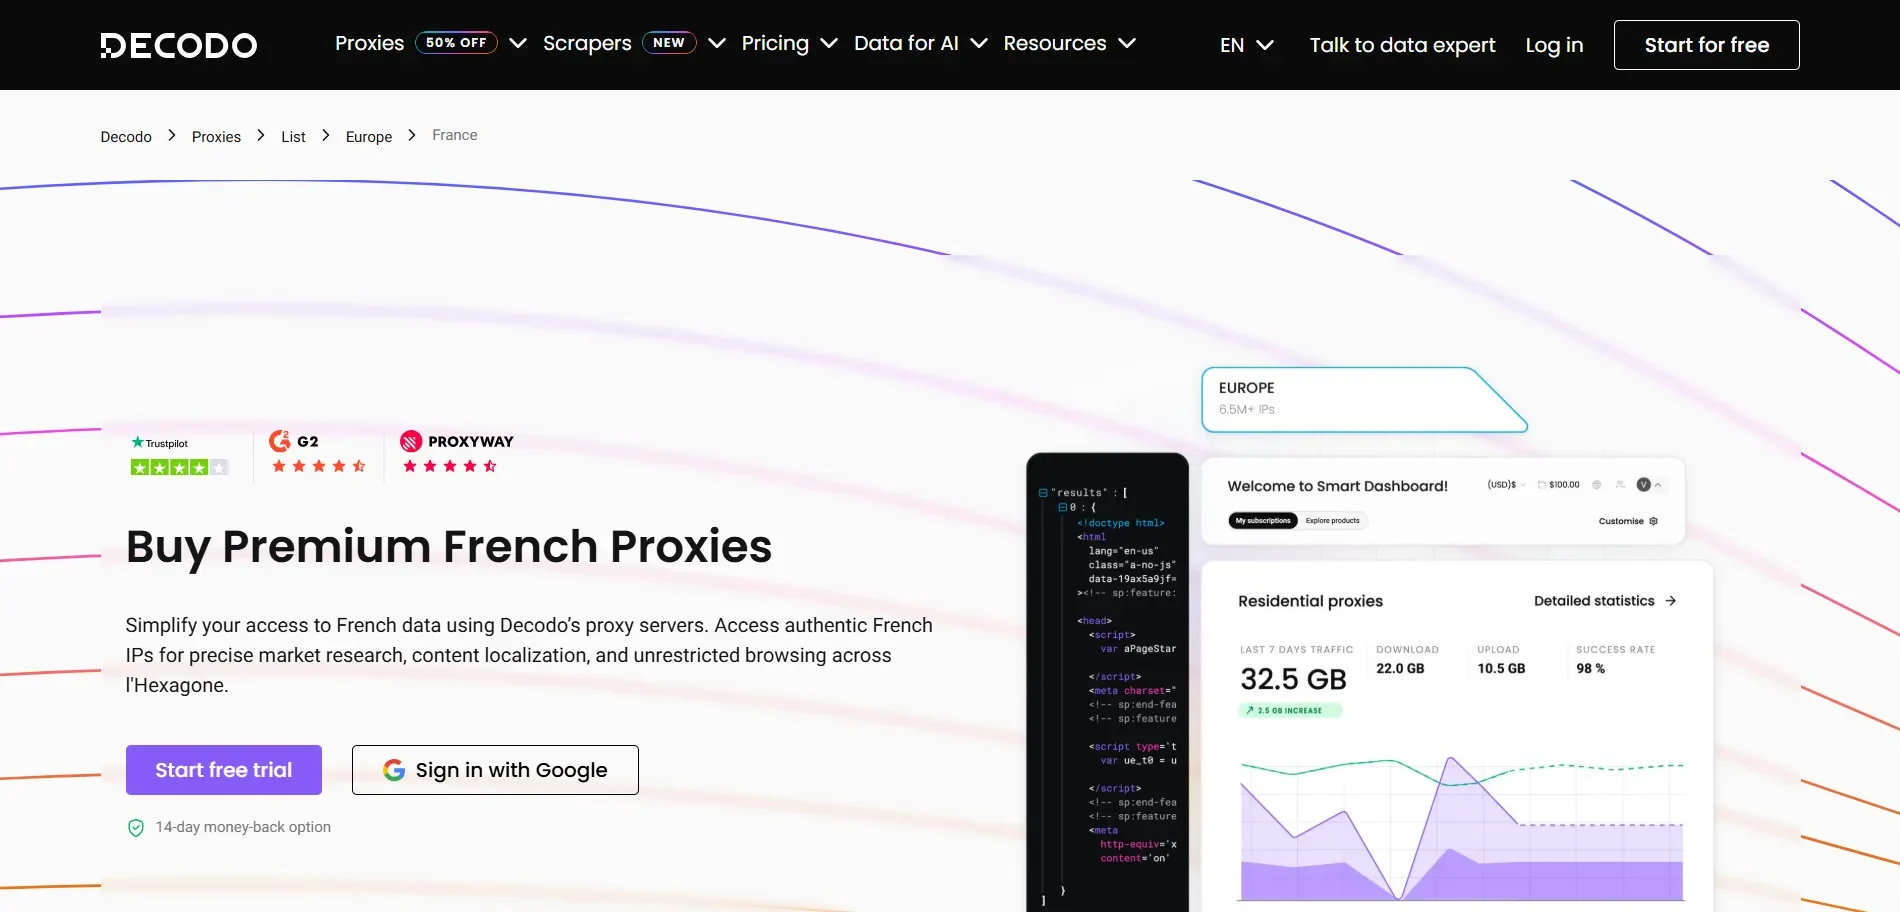Select Europe in the breadcrumb trail
Screen dimensions: 1900x912
click(368, 136)
